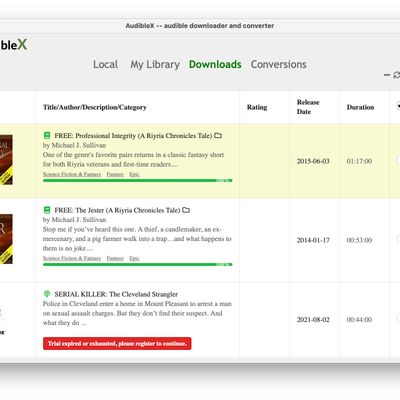This screenshot has width=400, height=400.
Task: Click author Michael J. Sullivan under The Jester
Action: click(x=78, y=220)
